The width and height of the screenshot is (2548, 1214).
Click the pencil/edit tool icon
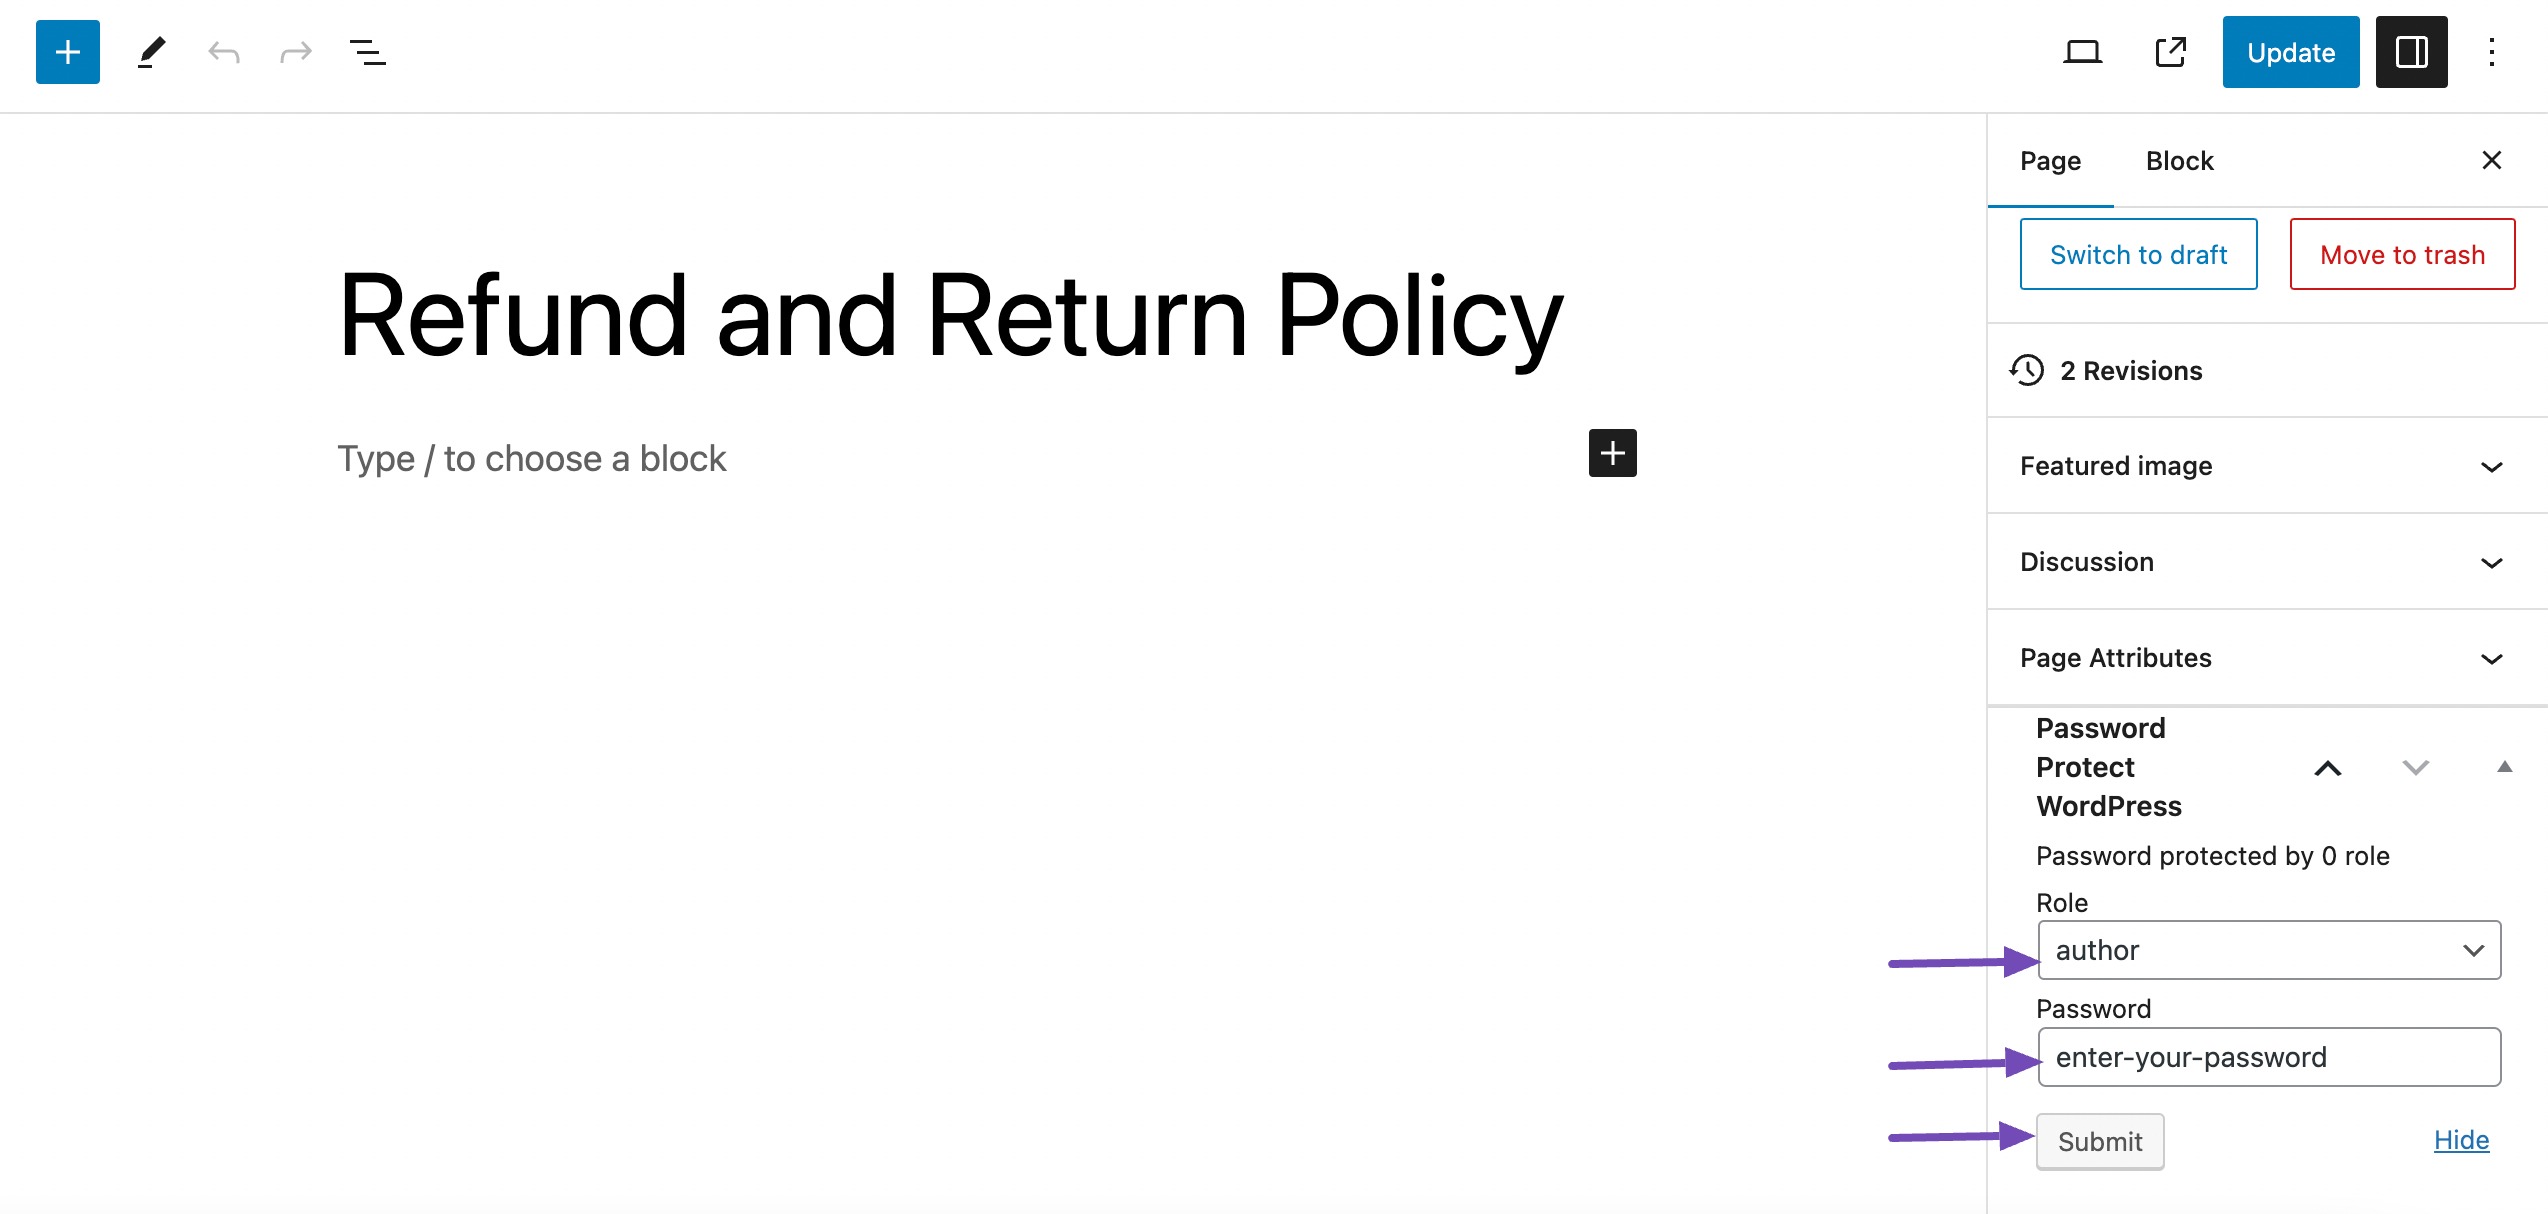[148, 50]
